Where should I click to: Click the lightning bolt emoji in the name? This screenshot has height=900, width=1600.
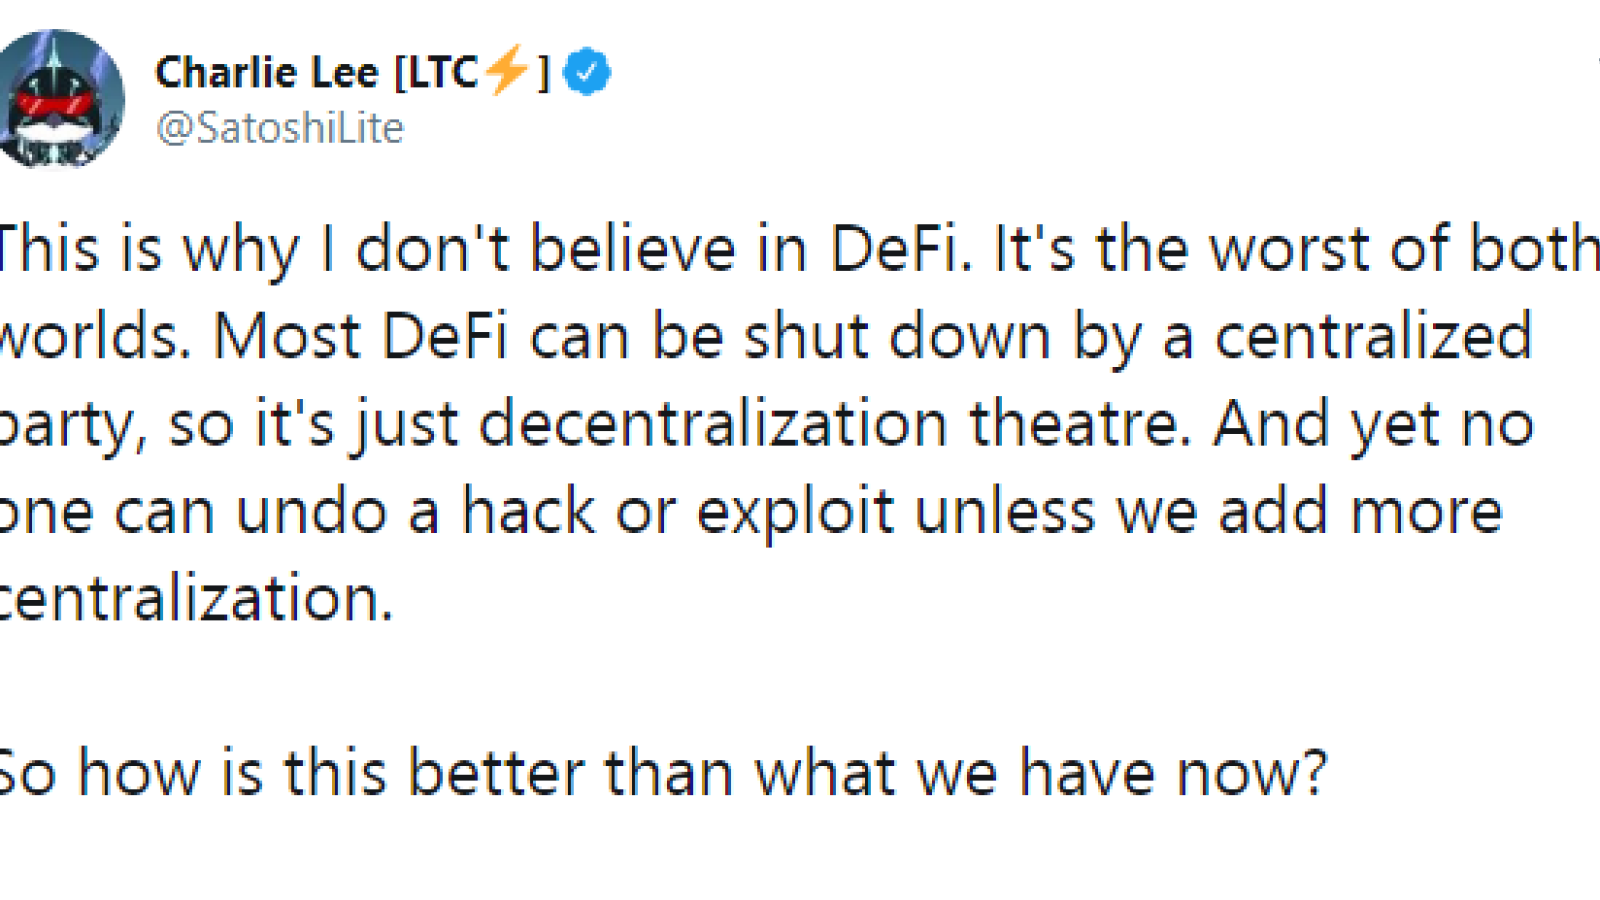(507, 69)
